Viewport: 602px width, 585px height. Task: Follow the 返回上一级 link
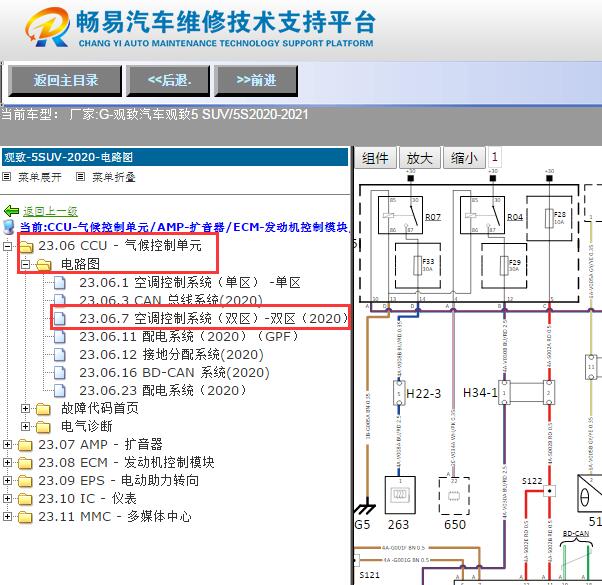coord(50,211)
